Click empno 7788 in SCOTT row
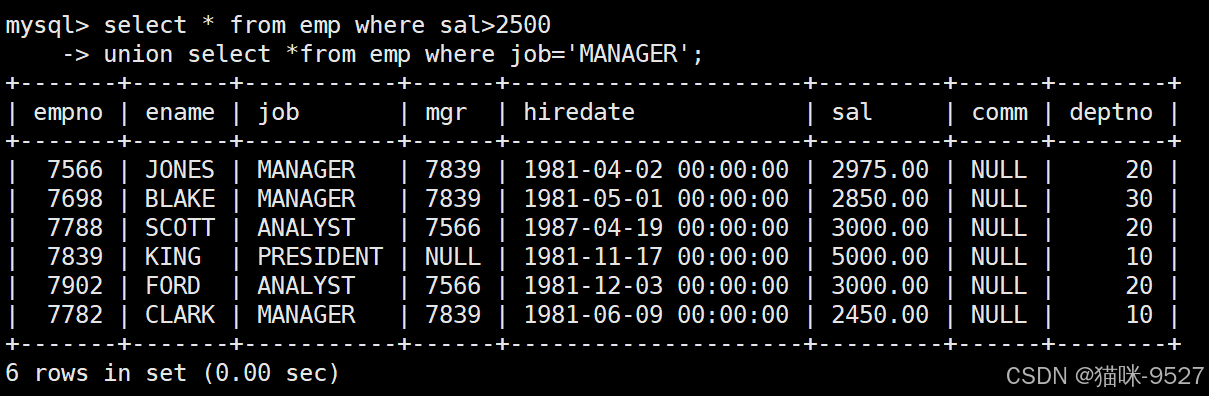The image size is (1209, 396). [x=75, y=228]
